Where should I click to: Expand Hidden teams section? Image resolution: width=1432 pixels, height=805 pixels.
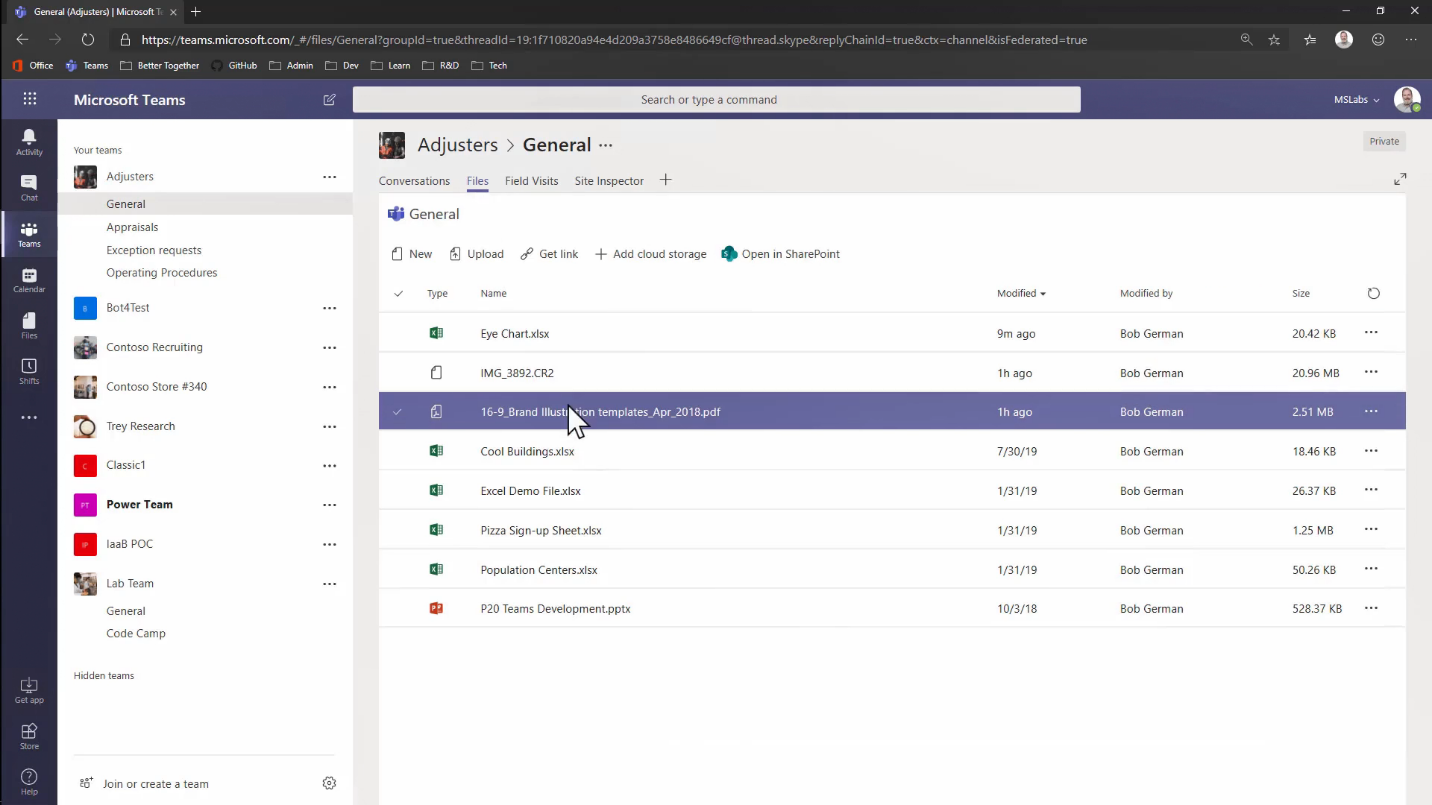tap(104, 676)
